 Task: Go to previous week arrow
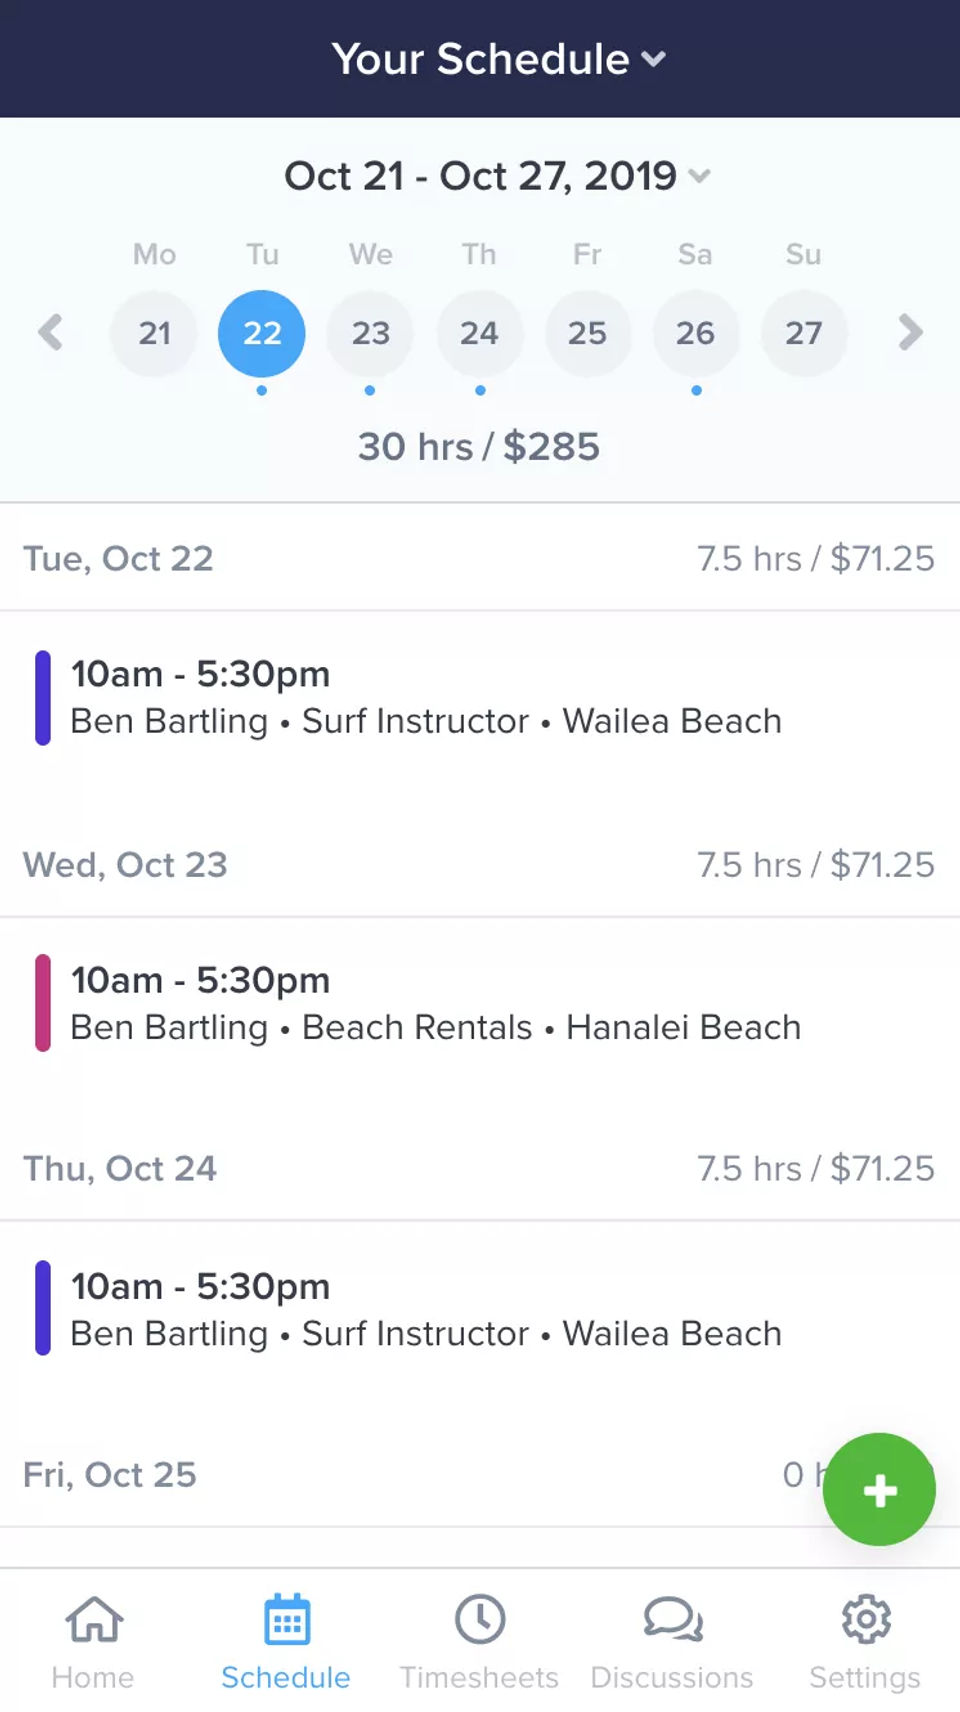(x=50, y=332)
